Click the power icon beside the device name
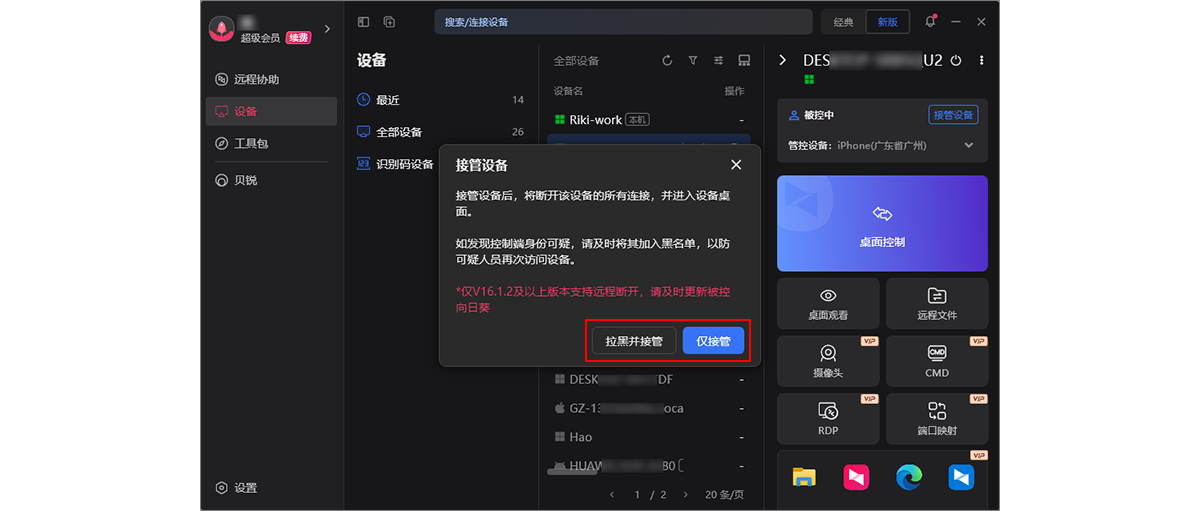This screenshot has height=511, width=1200. 956,60
